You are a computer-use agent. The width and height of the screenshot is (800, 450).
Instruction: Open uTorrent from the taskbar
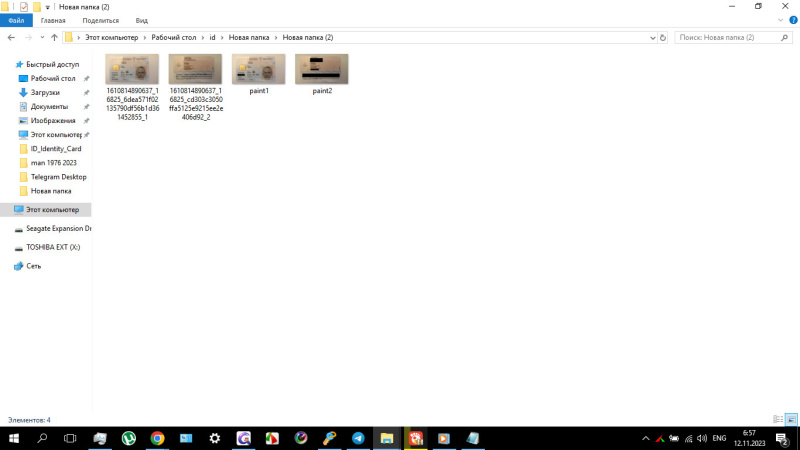129,438
